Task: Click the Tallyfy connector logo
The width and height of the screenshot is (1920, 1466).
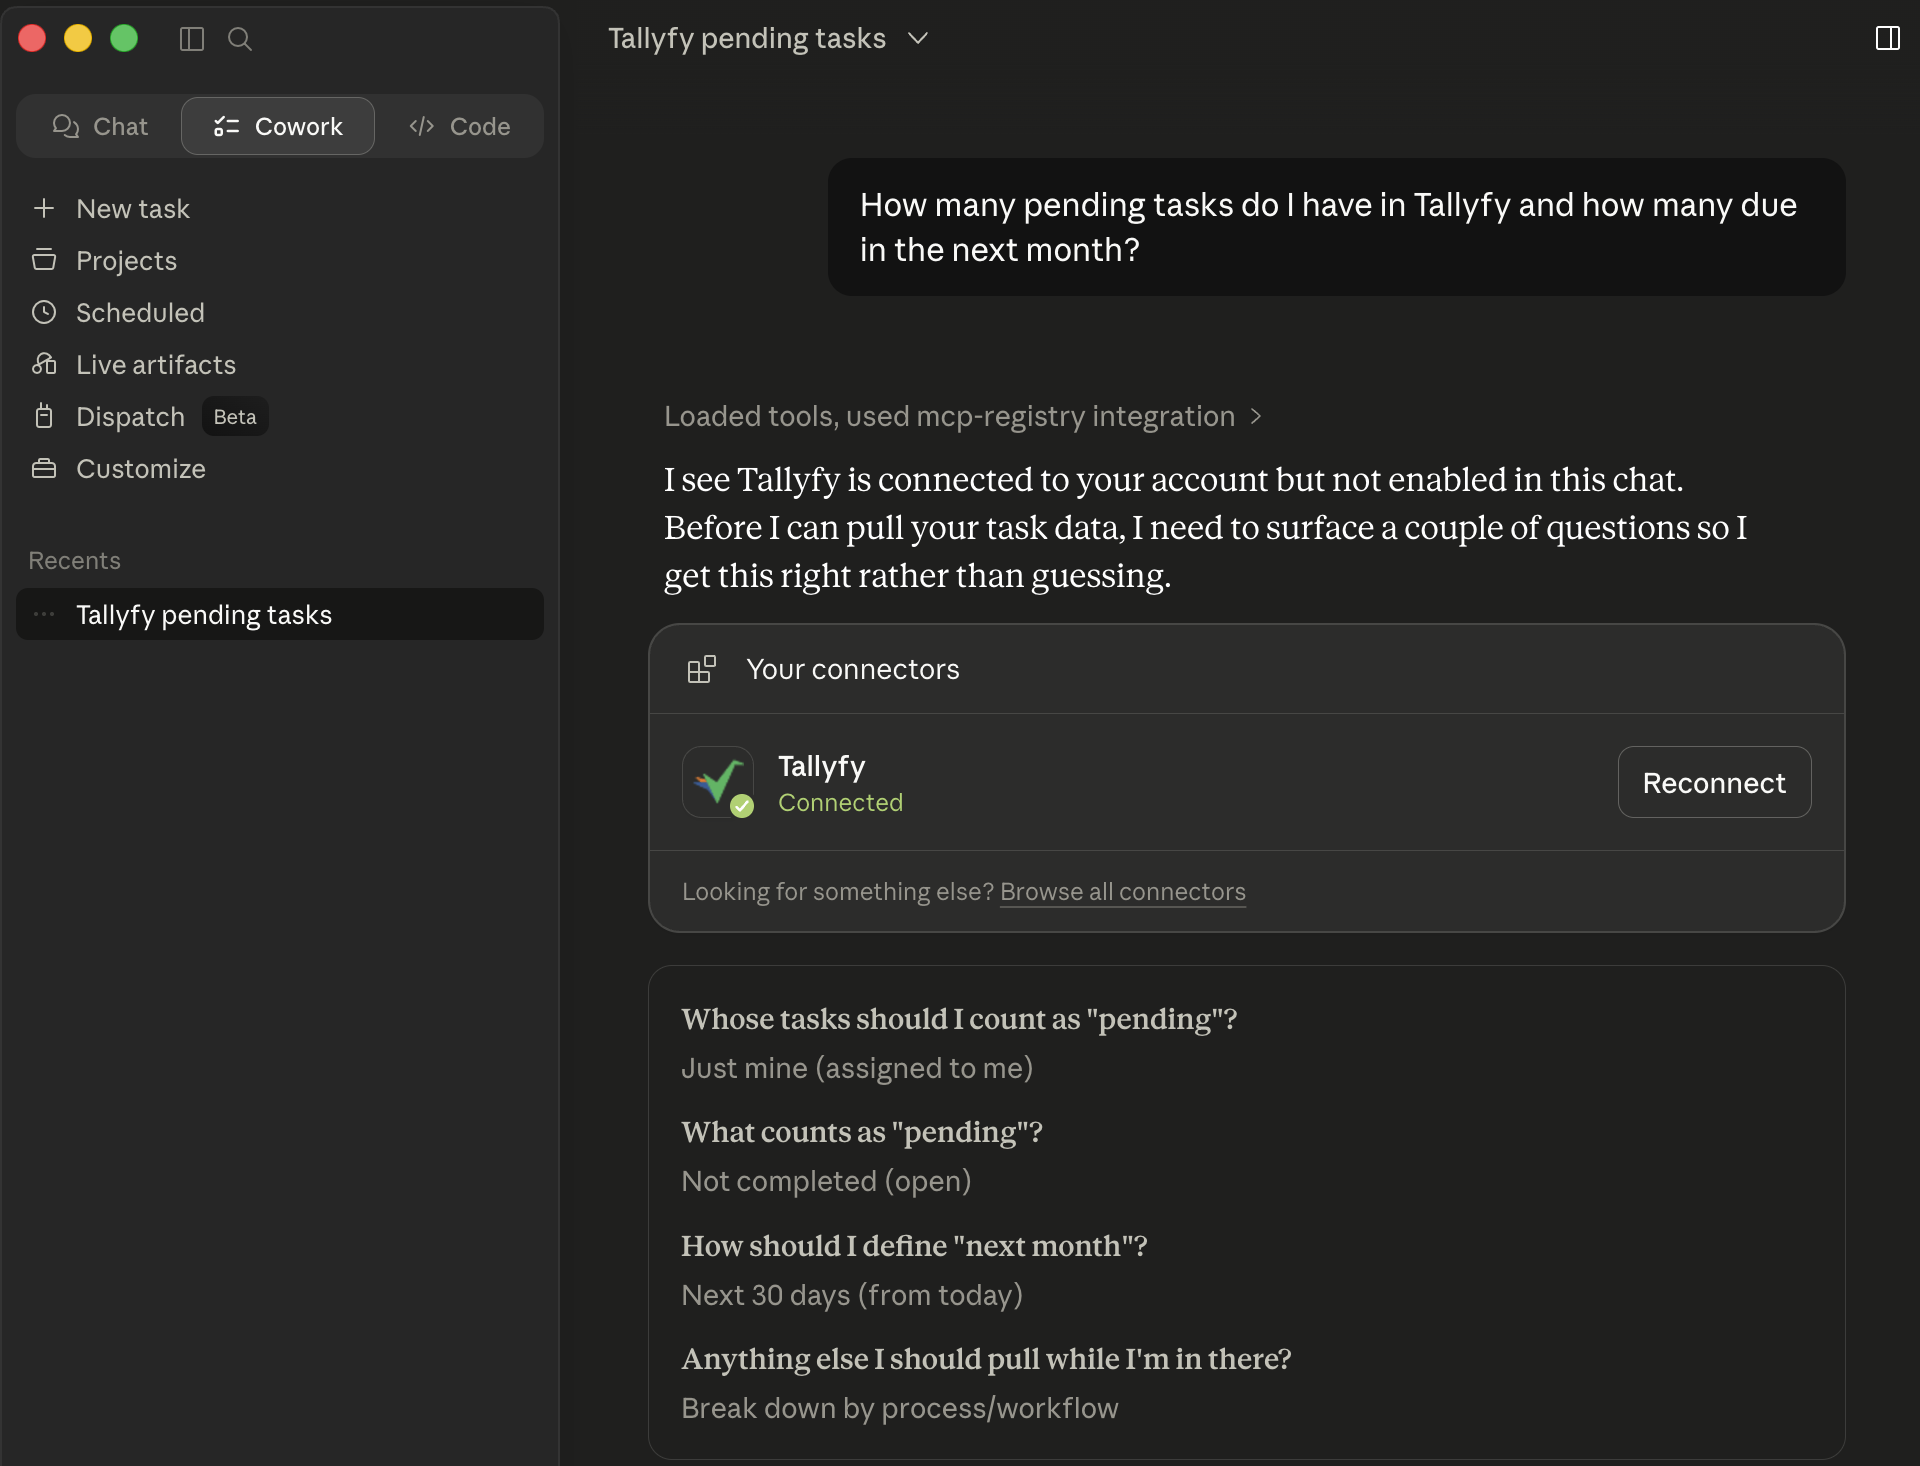Action: pyautogui.click(x=718, y=782)
